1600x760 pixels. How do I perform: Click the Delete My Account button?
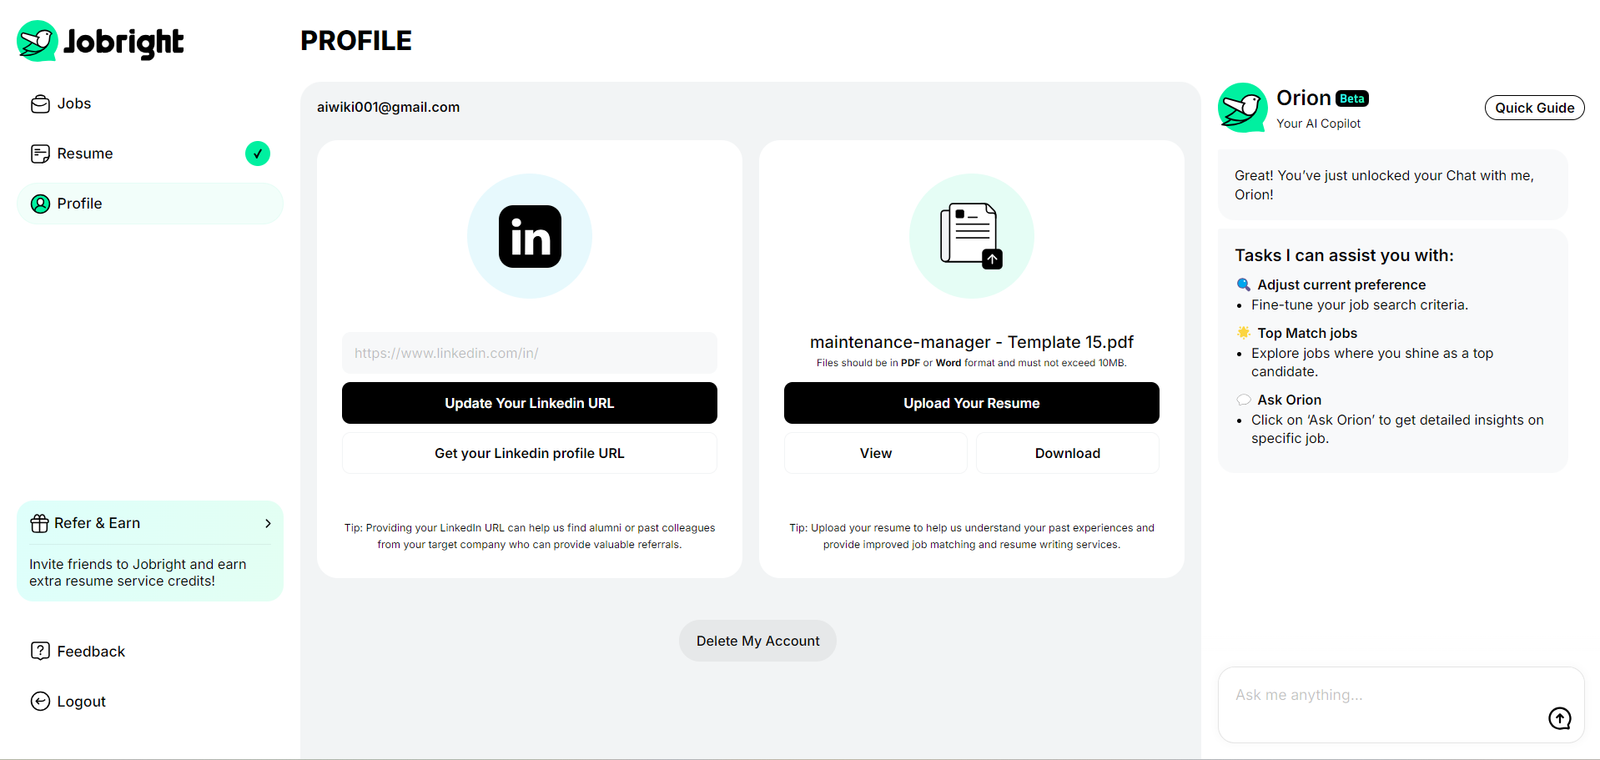(758, 641)
